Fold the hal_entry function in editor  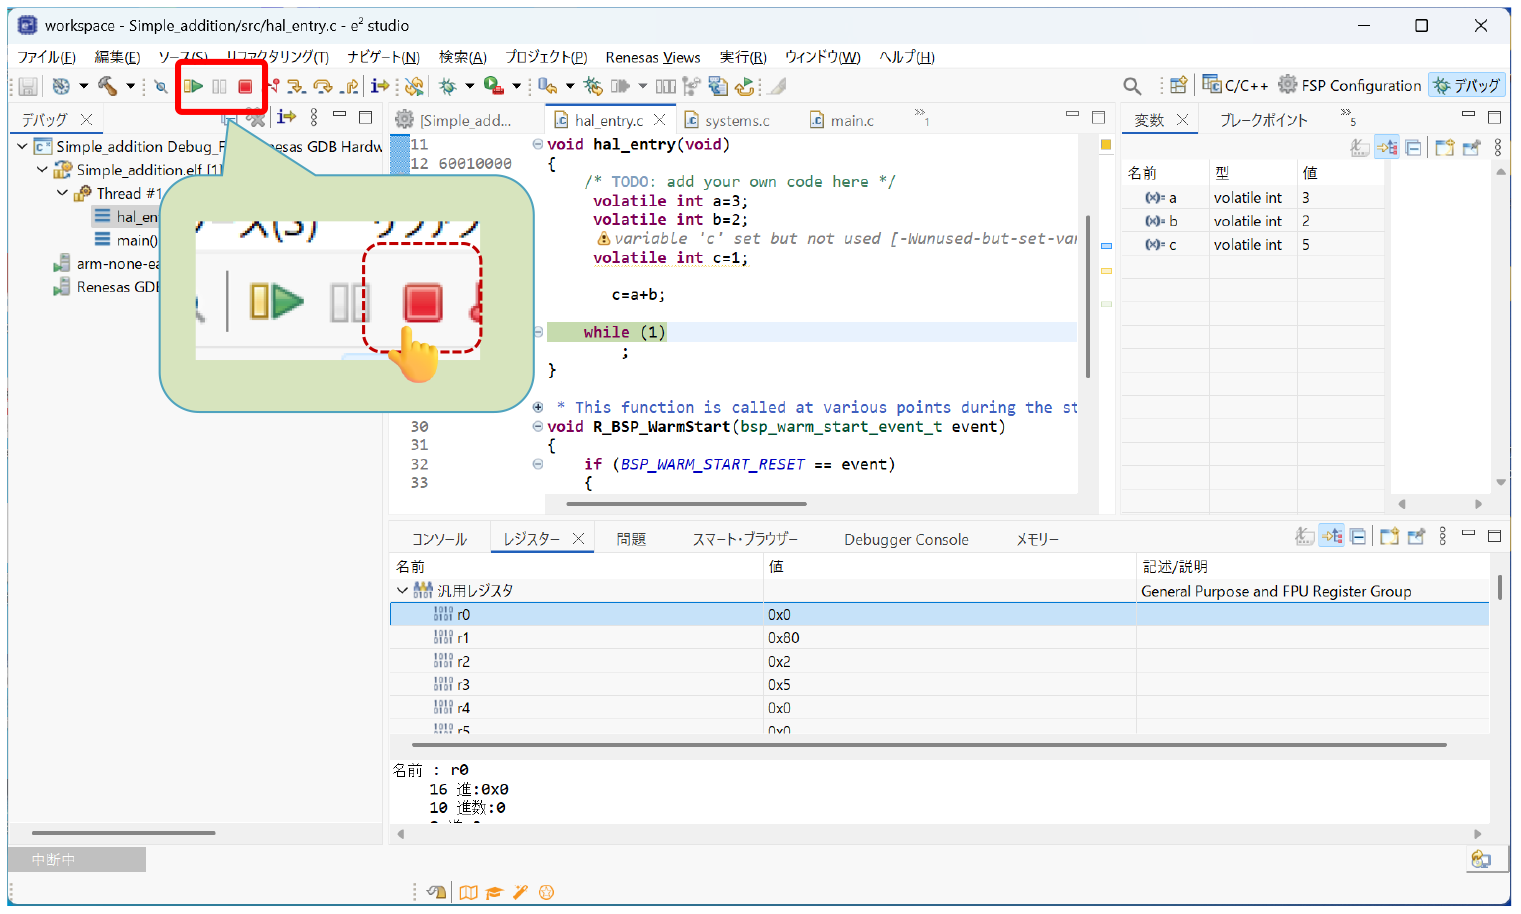point(538,144)
